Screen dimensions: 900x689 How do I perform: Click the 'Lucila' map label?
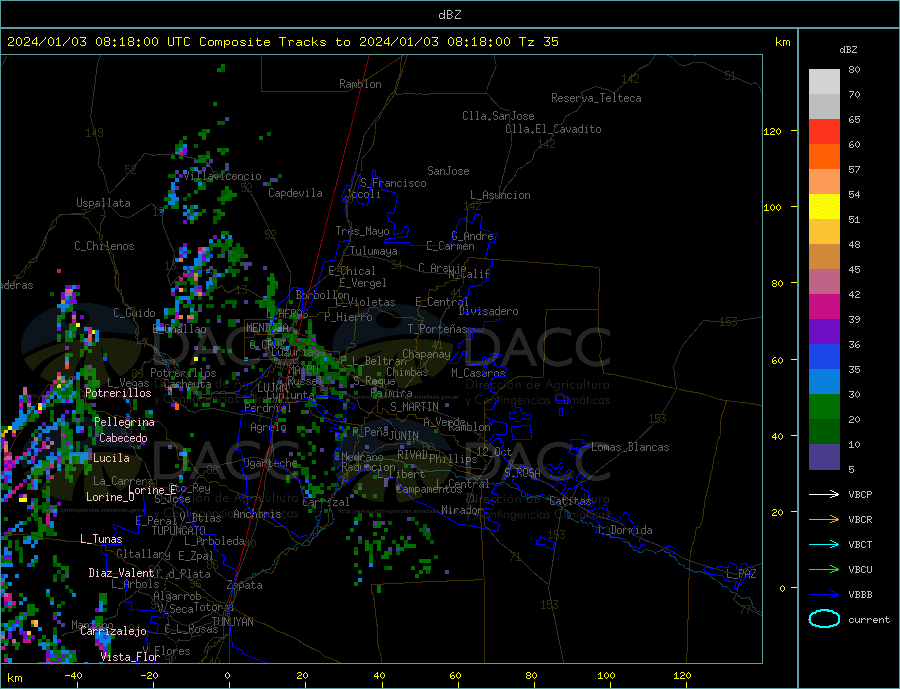[x=111, y=458]
